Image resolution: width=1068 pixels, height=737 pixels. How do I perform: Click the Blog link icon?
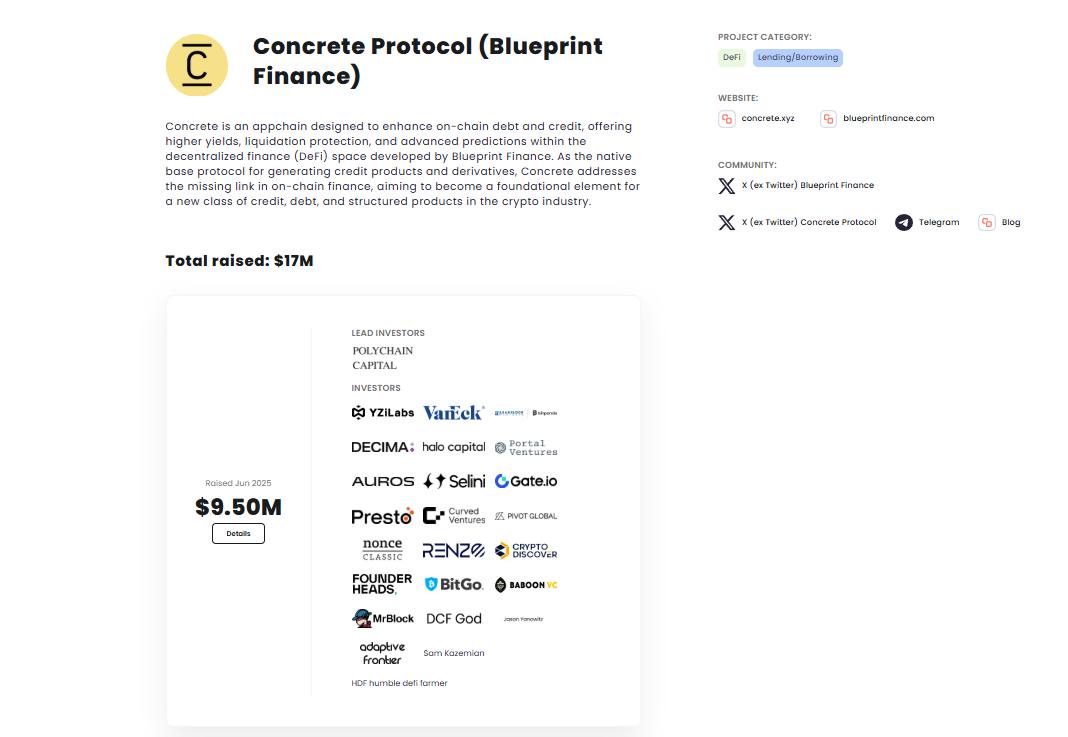coord(987,222)
